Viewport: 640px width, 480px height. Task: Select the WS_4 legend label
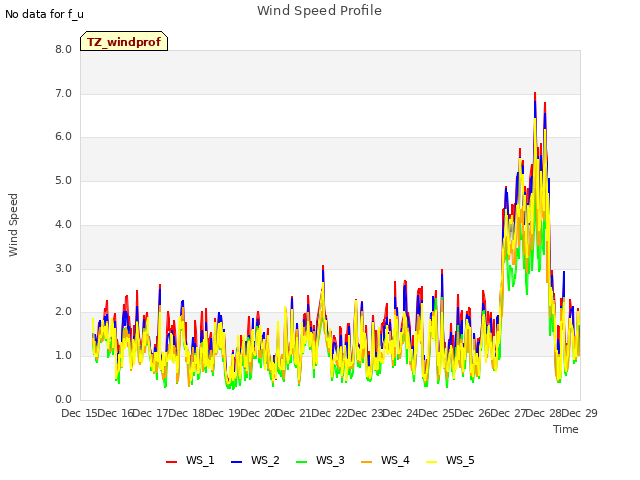395,460
